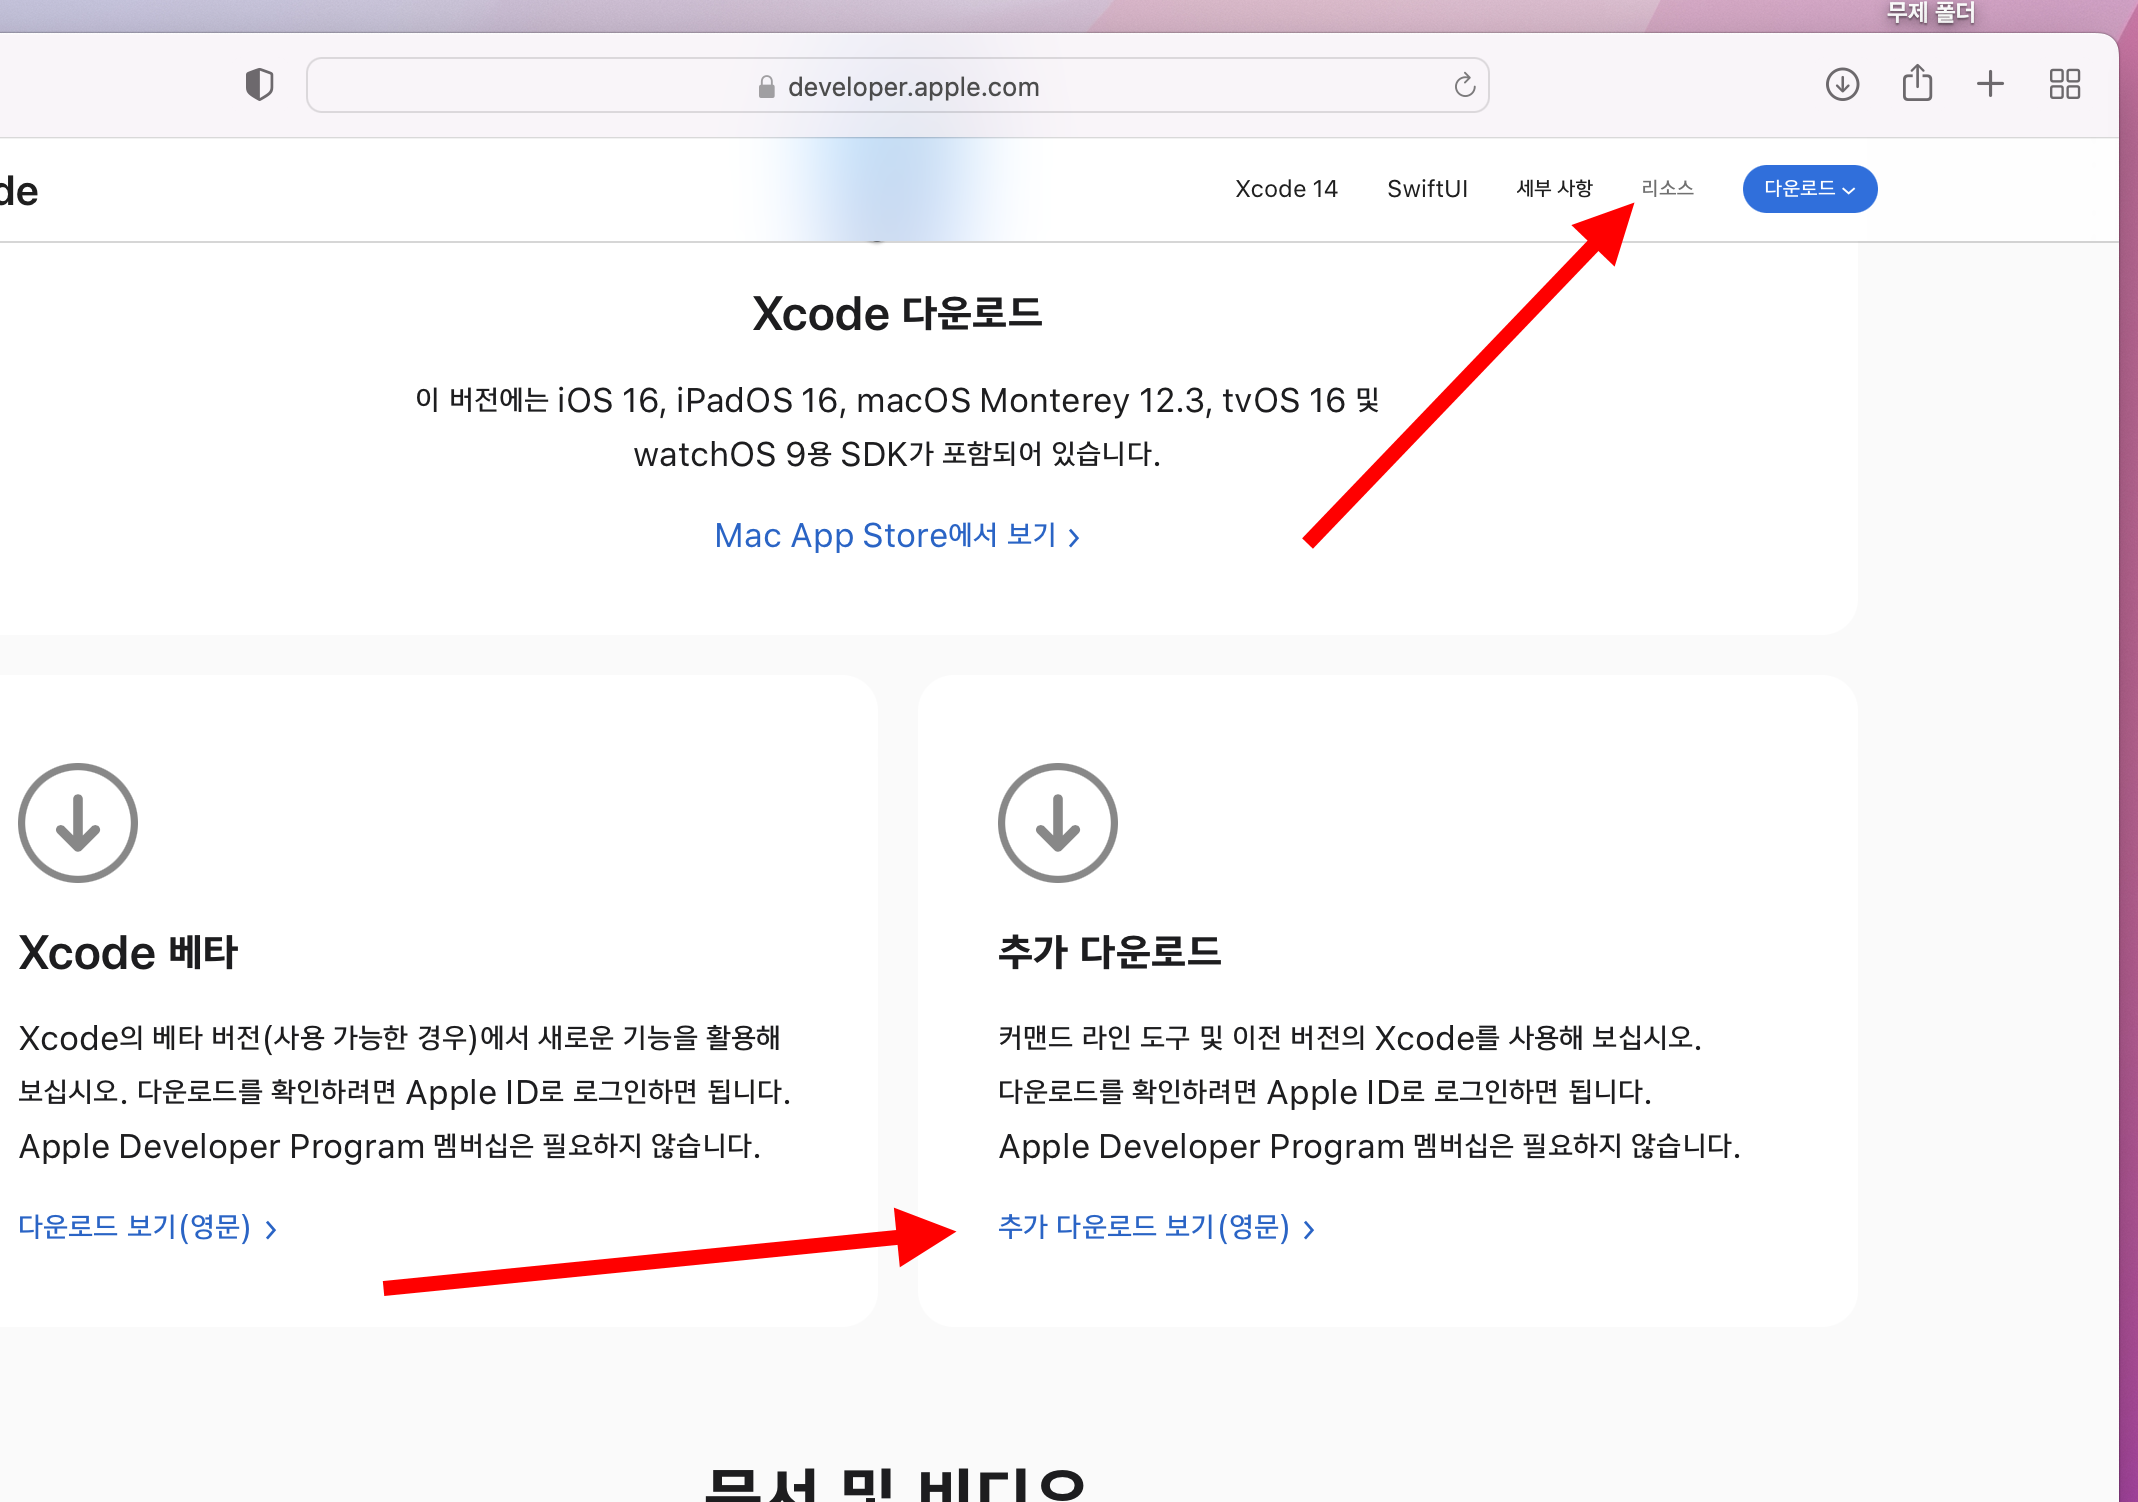The image size is (2138, 1502).
Task: Click download circle icon above 추가 다운로드
Action: [1057, 823]
